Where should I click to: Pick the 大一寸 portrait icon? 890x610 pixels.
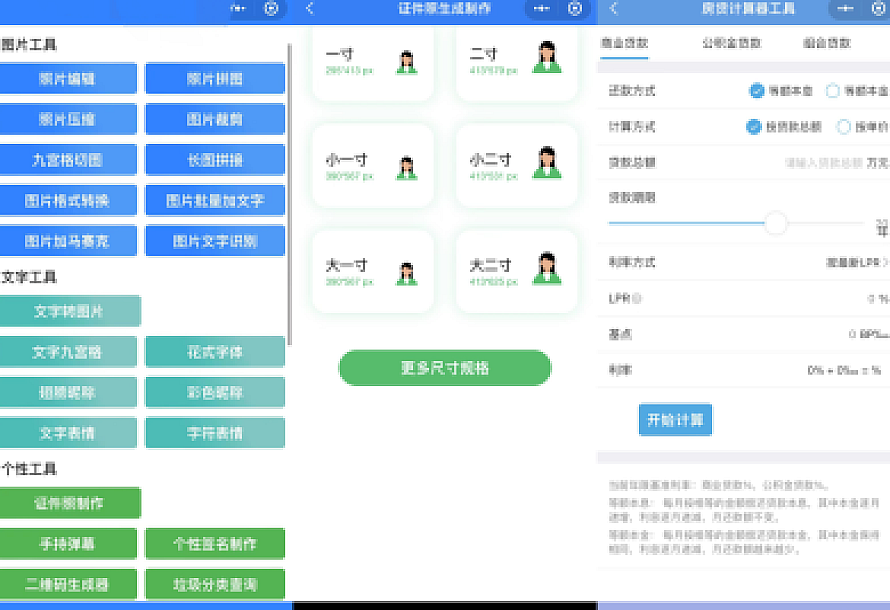point(407,273)
